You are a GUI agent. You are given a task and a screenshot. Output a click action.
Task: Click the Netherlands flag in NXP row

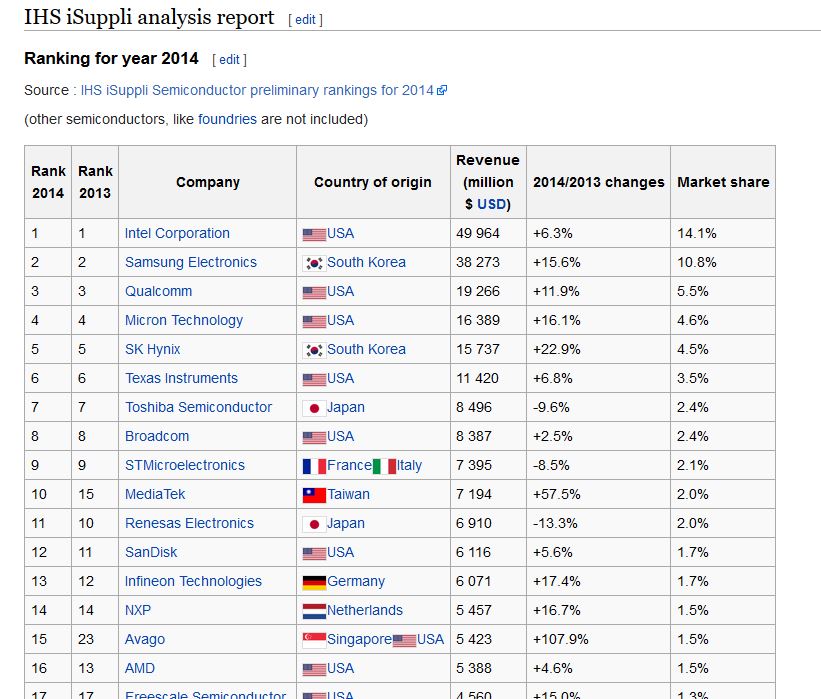coord(314,611)
